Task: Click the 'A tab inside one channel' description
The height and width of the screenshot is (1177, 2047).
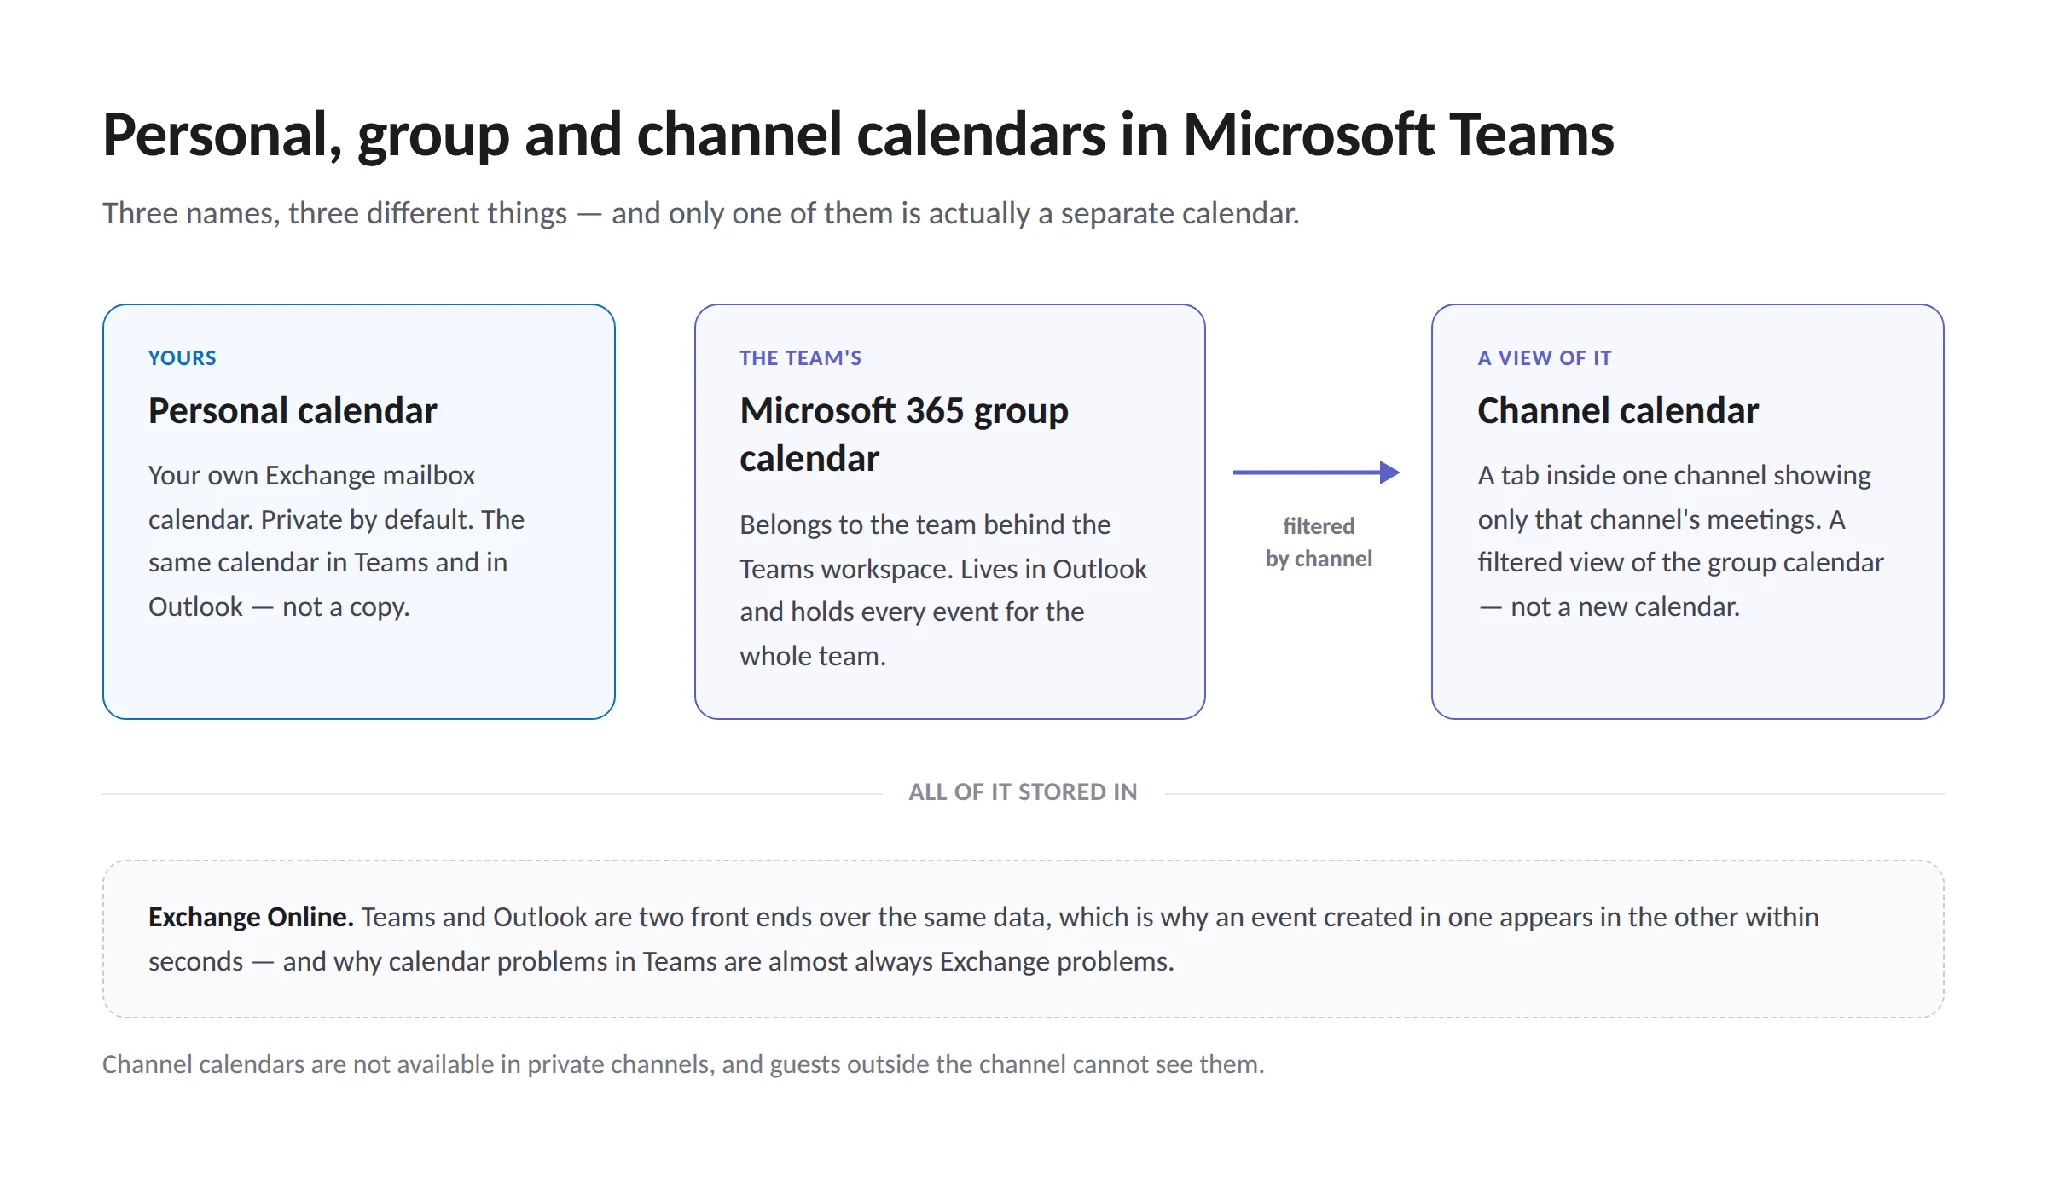Action: click(x=1680, y=541)
